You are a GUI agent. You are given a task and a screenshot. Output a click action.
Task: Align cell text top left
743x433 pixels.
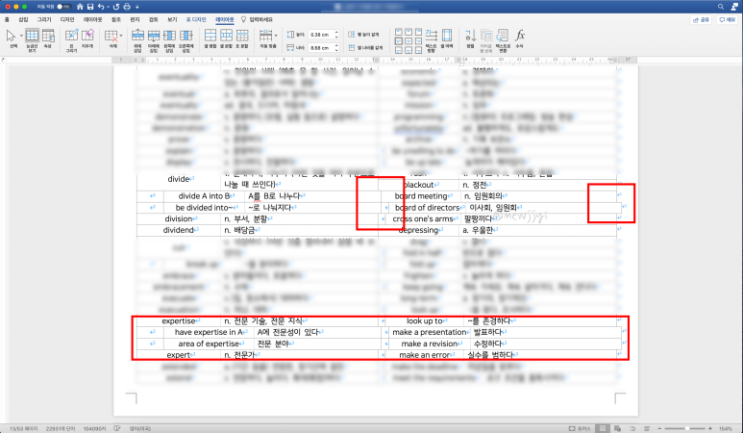coord(399,32)
